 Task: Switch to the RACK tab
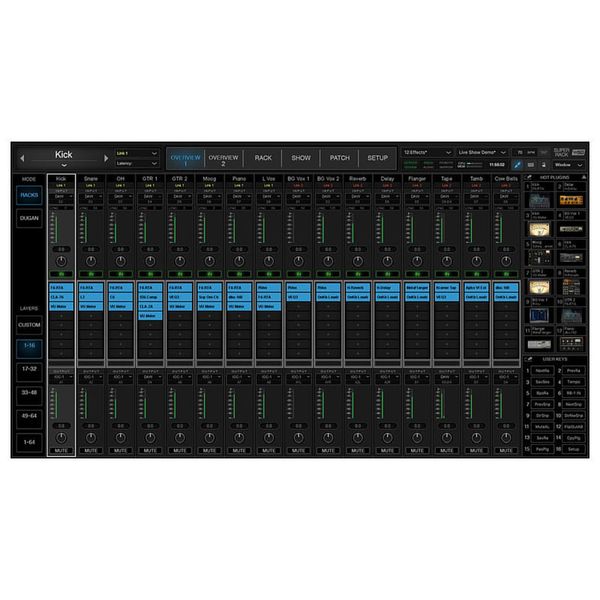pyautogui.click(x=263, y=158)
